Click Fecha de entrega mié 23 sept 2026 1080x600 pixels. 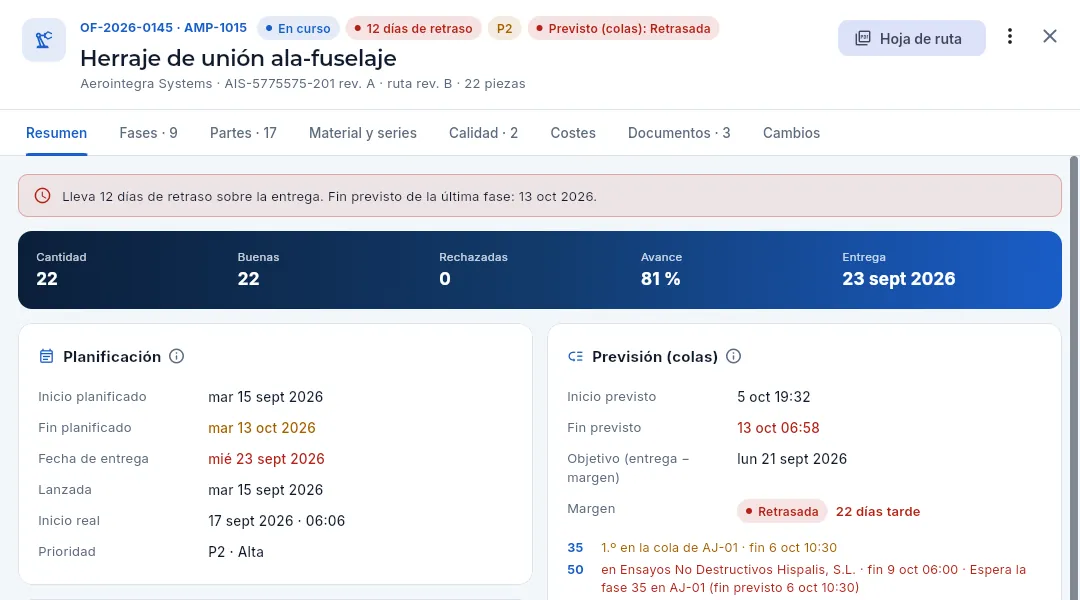pyautogui.click(x=266, y=459)
